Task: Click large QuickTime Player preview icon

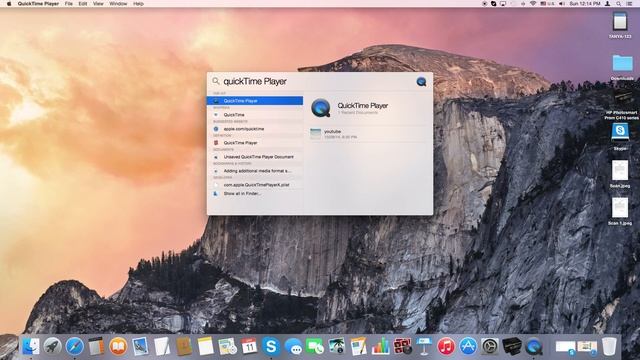Action: click(x=321, y=108)
